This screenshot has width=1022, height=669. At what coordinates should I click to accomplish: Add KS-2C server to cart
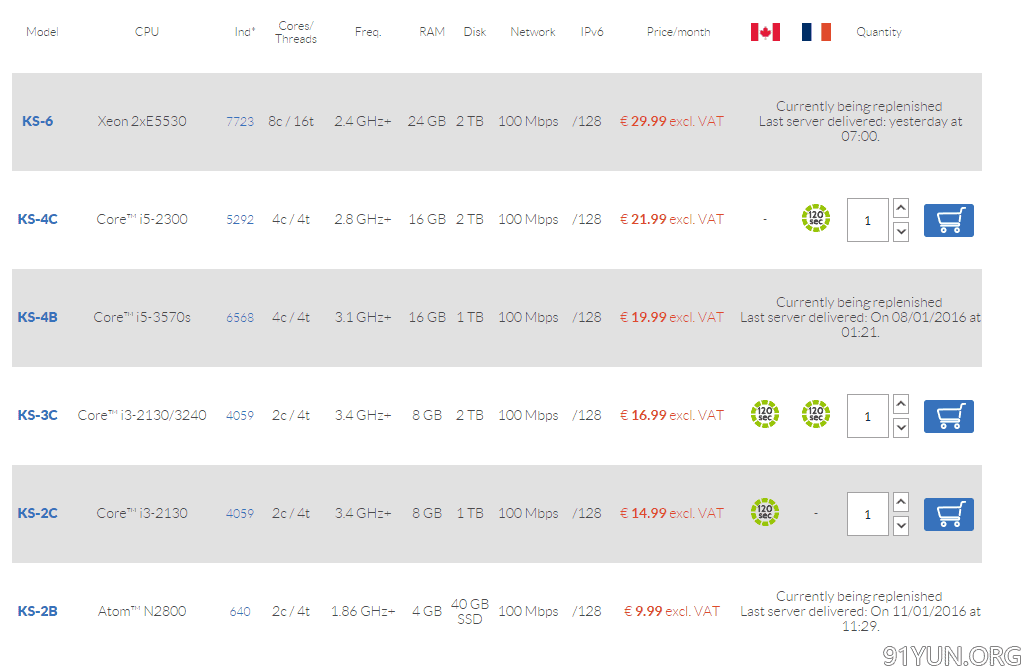tap(948, 514)
